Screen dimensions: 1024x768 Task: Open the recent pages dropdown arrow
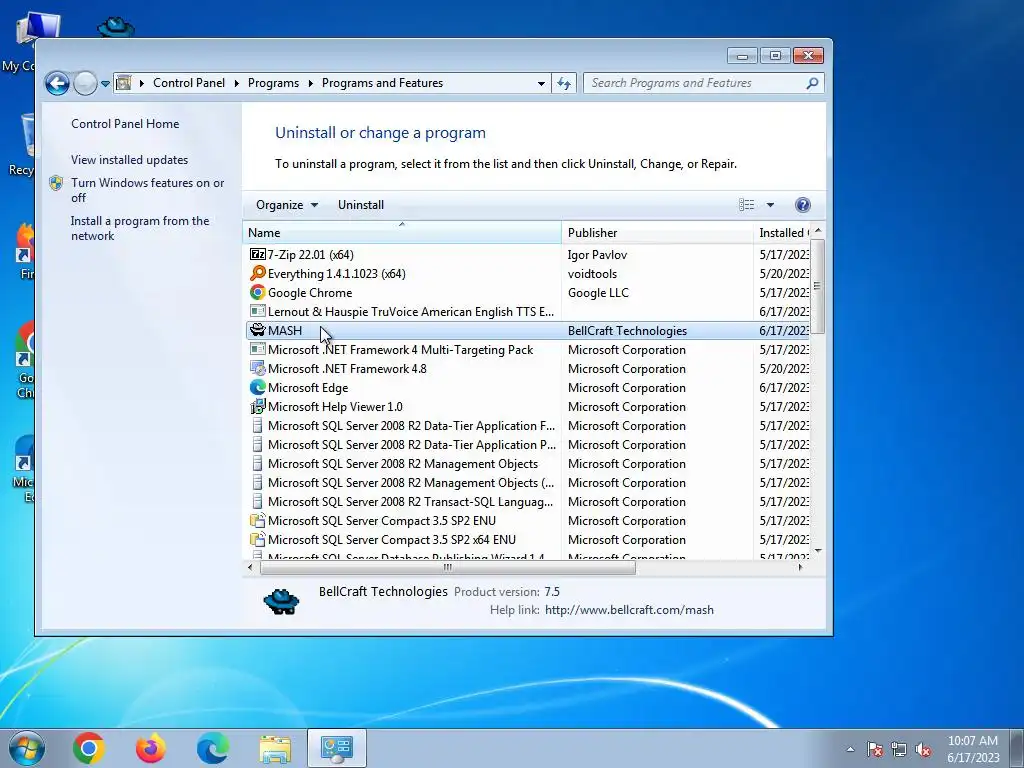tap(105, 84)
